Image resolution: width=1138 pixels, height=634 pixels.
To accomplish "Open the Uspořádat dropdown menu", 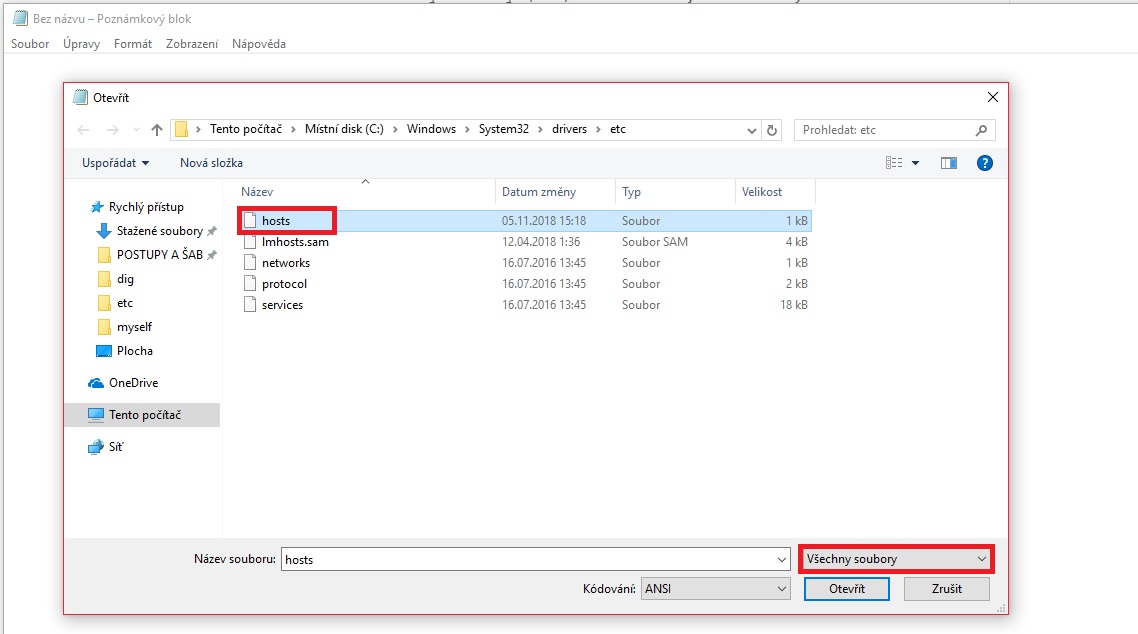I will [117, 163].
